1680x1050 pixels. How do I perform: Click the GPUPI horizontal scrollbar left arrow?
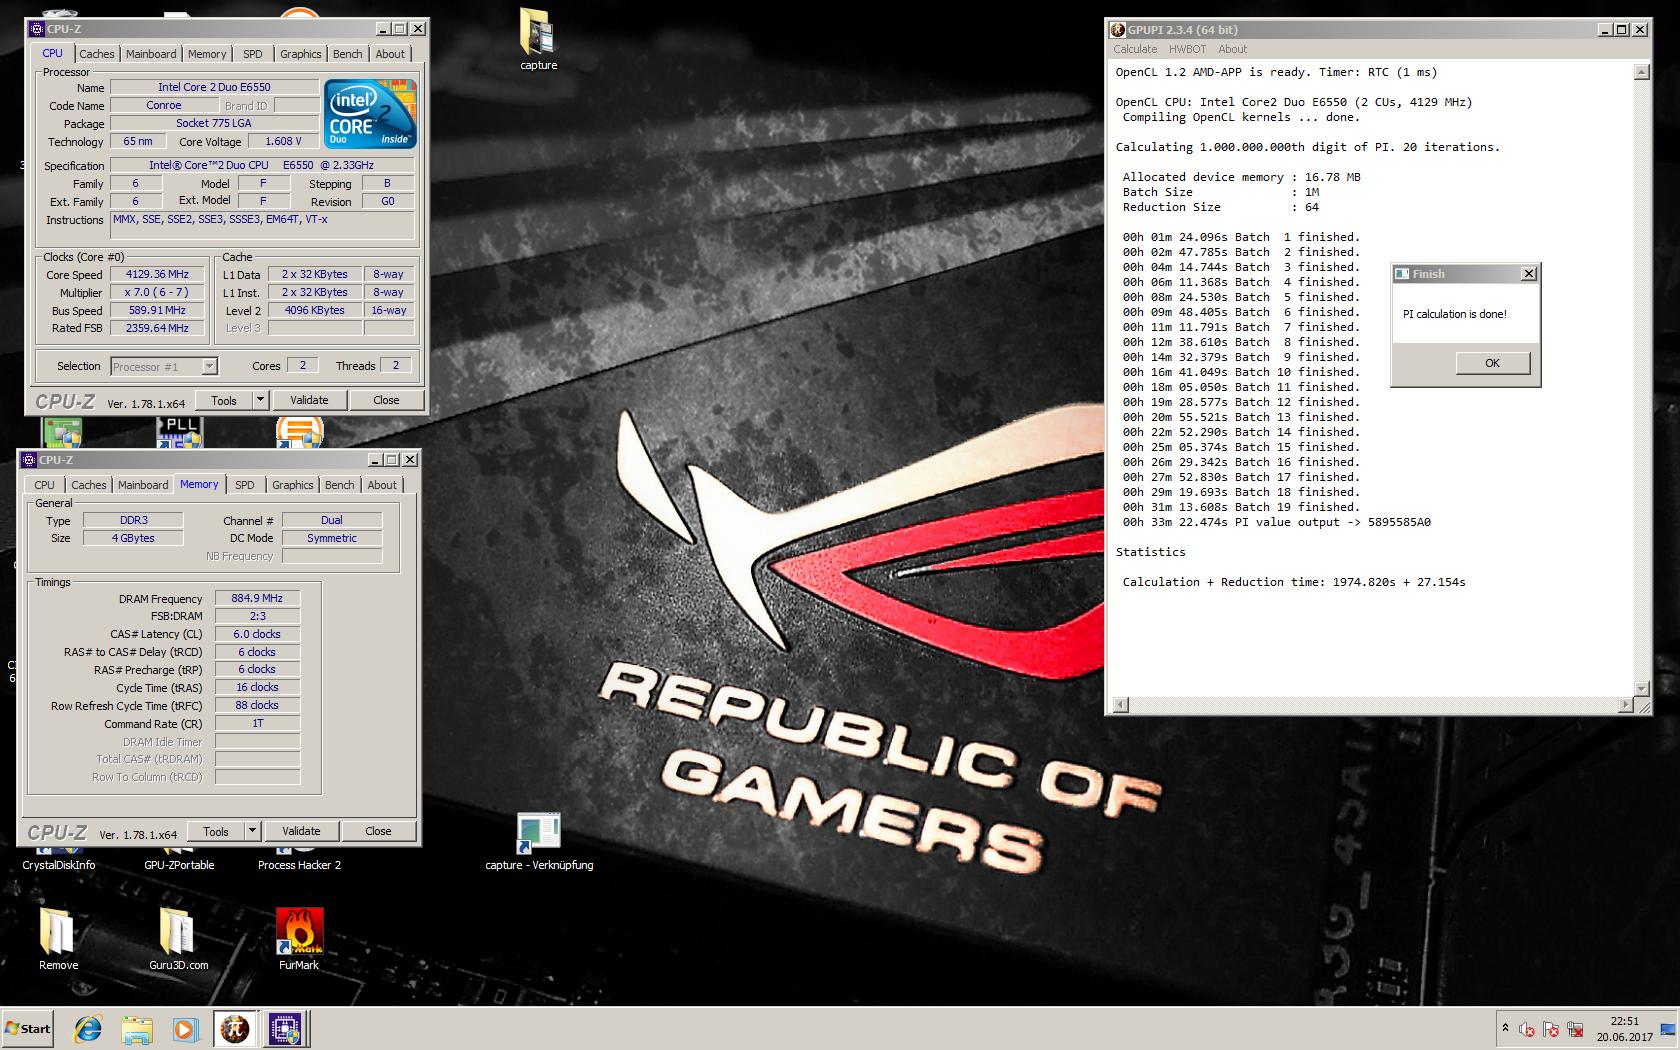[1120, 705]
